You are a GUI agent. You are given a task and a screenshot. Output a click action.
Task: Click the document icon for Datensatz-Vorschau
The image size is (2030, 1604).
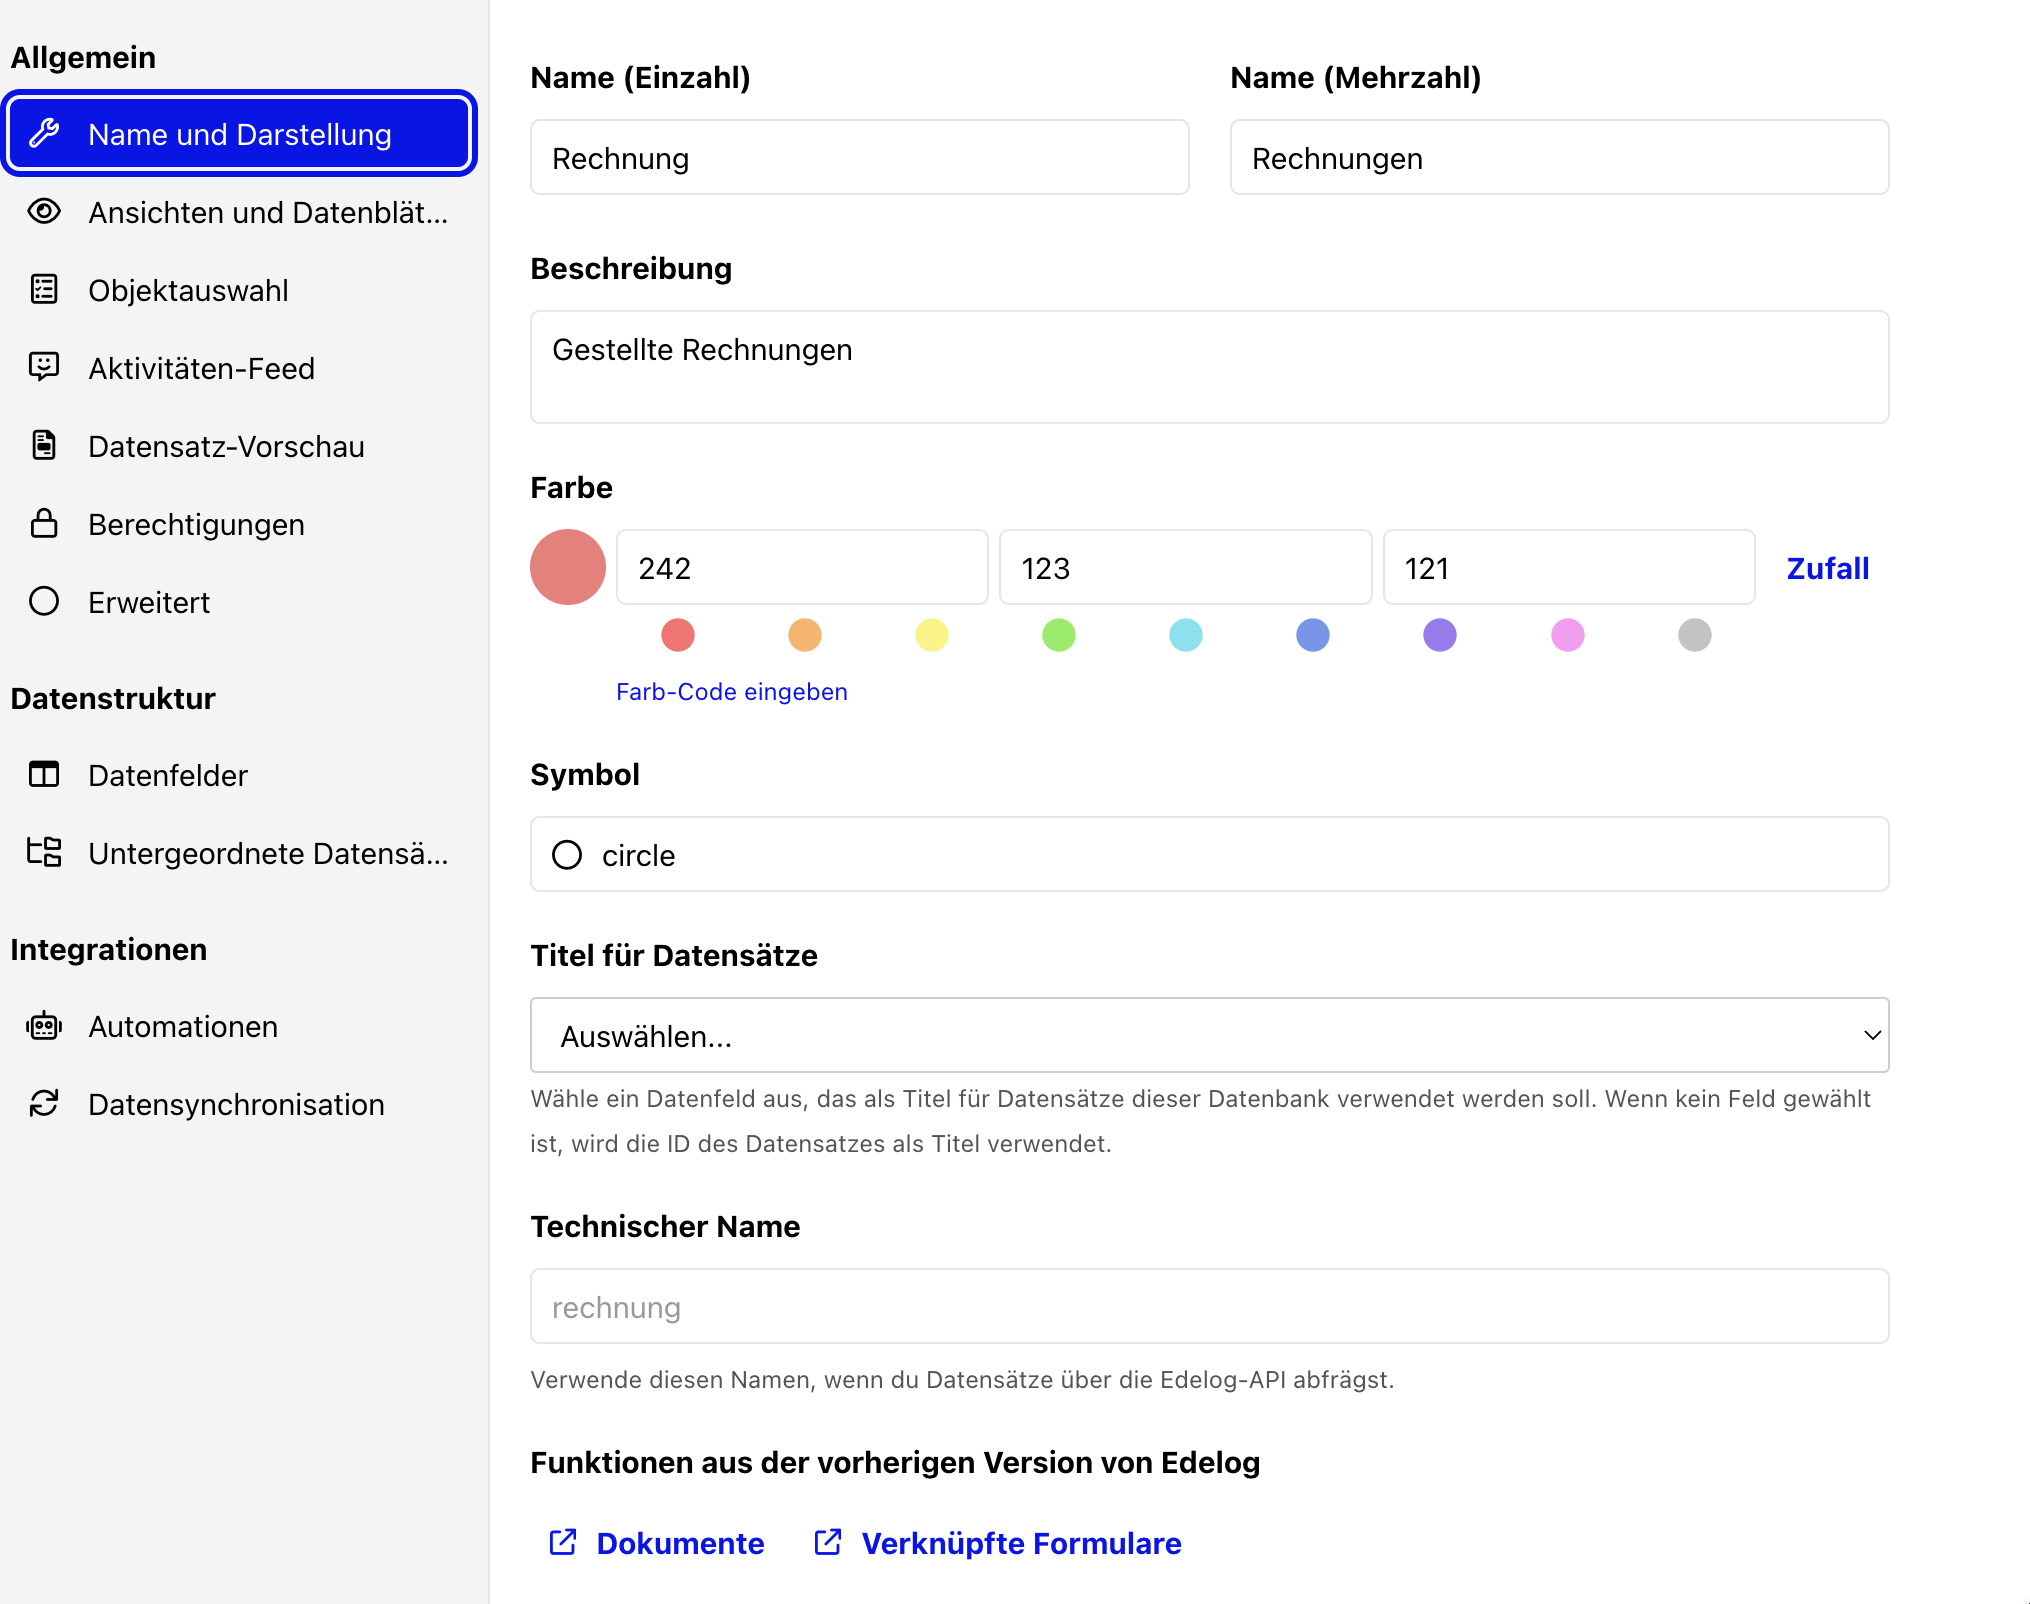(x=44, y=445)
